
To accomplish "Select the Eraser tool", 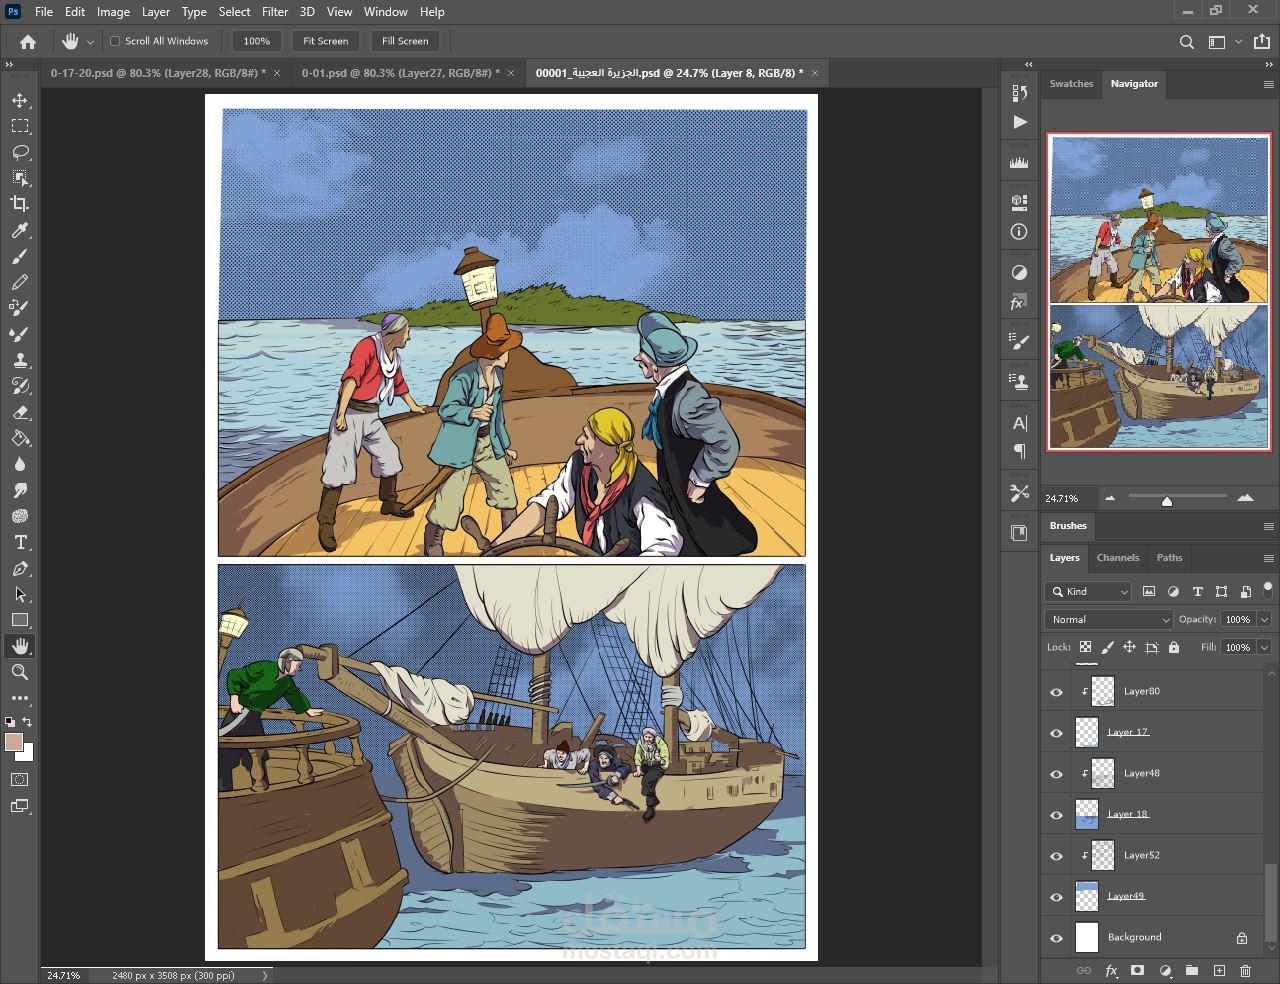I will pos(20,412).
